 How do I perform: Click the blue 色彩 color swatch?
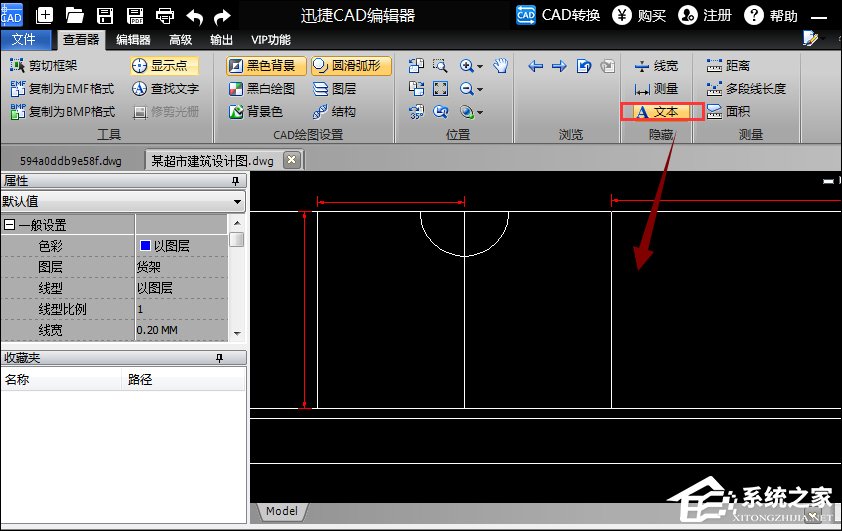pos(145,245)
